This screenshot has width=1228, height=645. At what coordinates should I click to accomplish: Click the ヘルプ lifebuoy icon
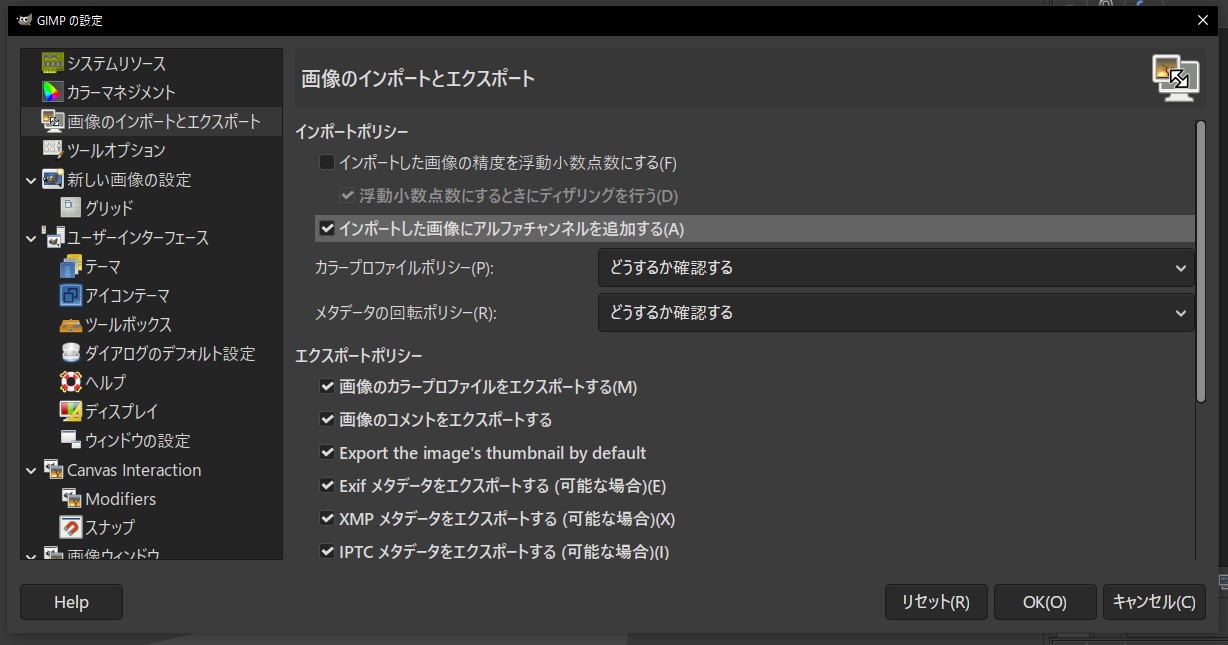pyautogui.click(x=70, y=382)
